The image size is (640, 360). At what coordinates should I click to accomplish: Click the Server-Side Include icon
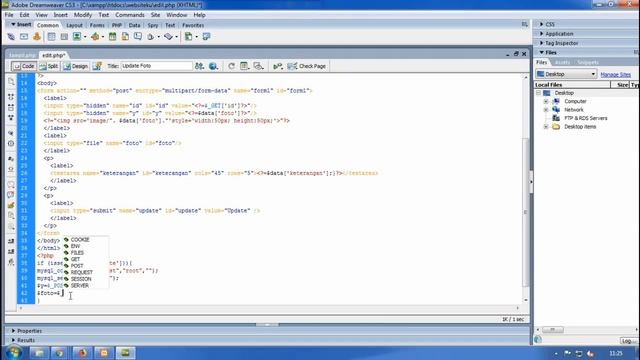125,37
